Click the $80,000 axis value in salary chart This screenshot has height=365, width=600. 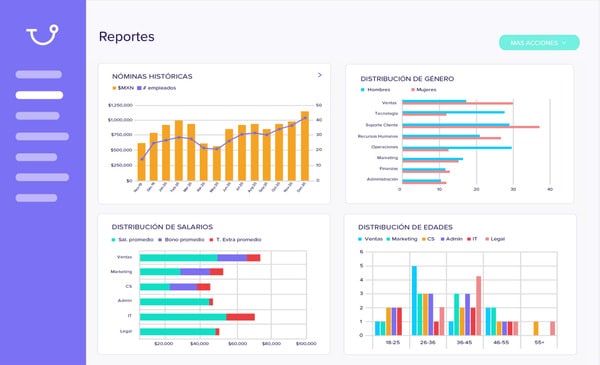pyautogui.click(x=271, y=344)
